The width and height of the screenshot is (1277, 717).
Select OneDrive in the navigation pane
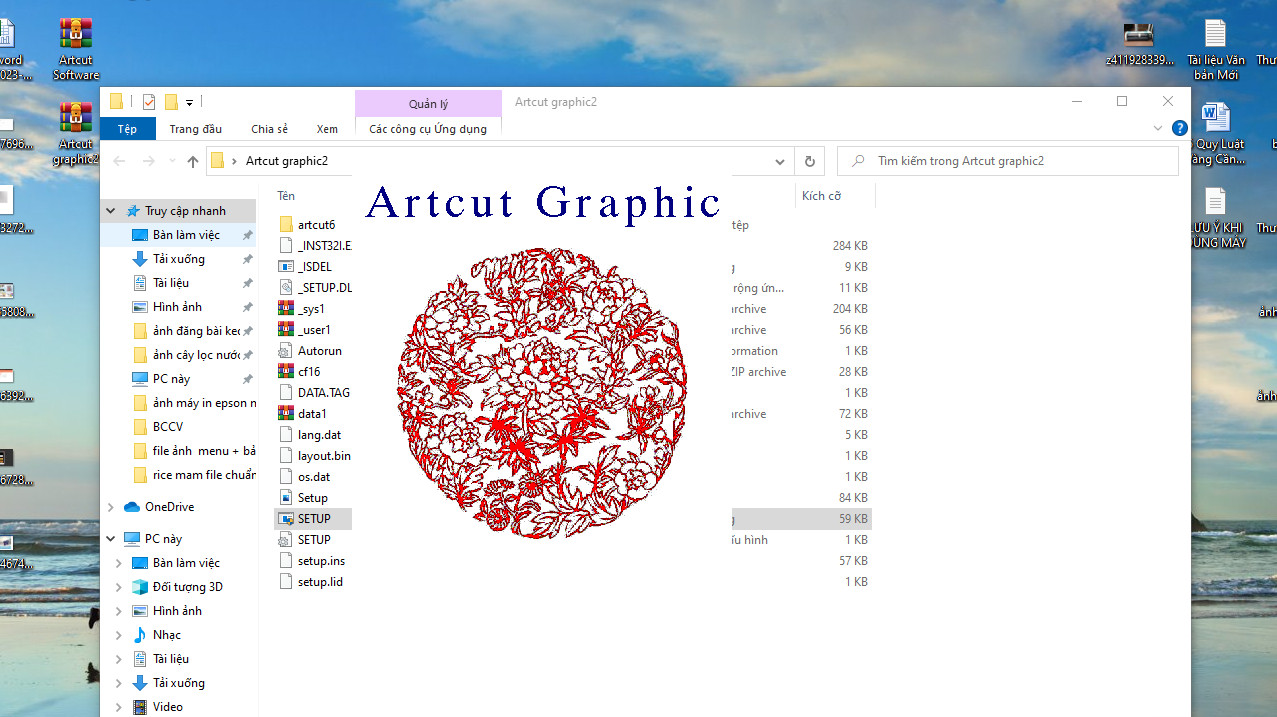tap(170, 507)
